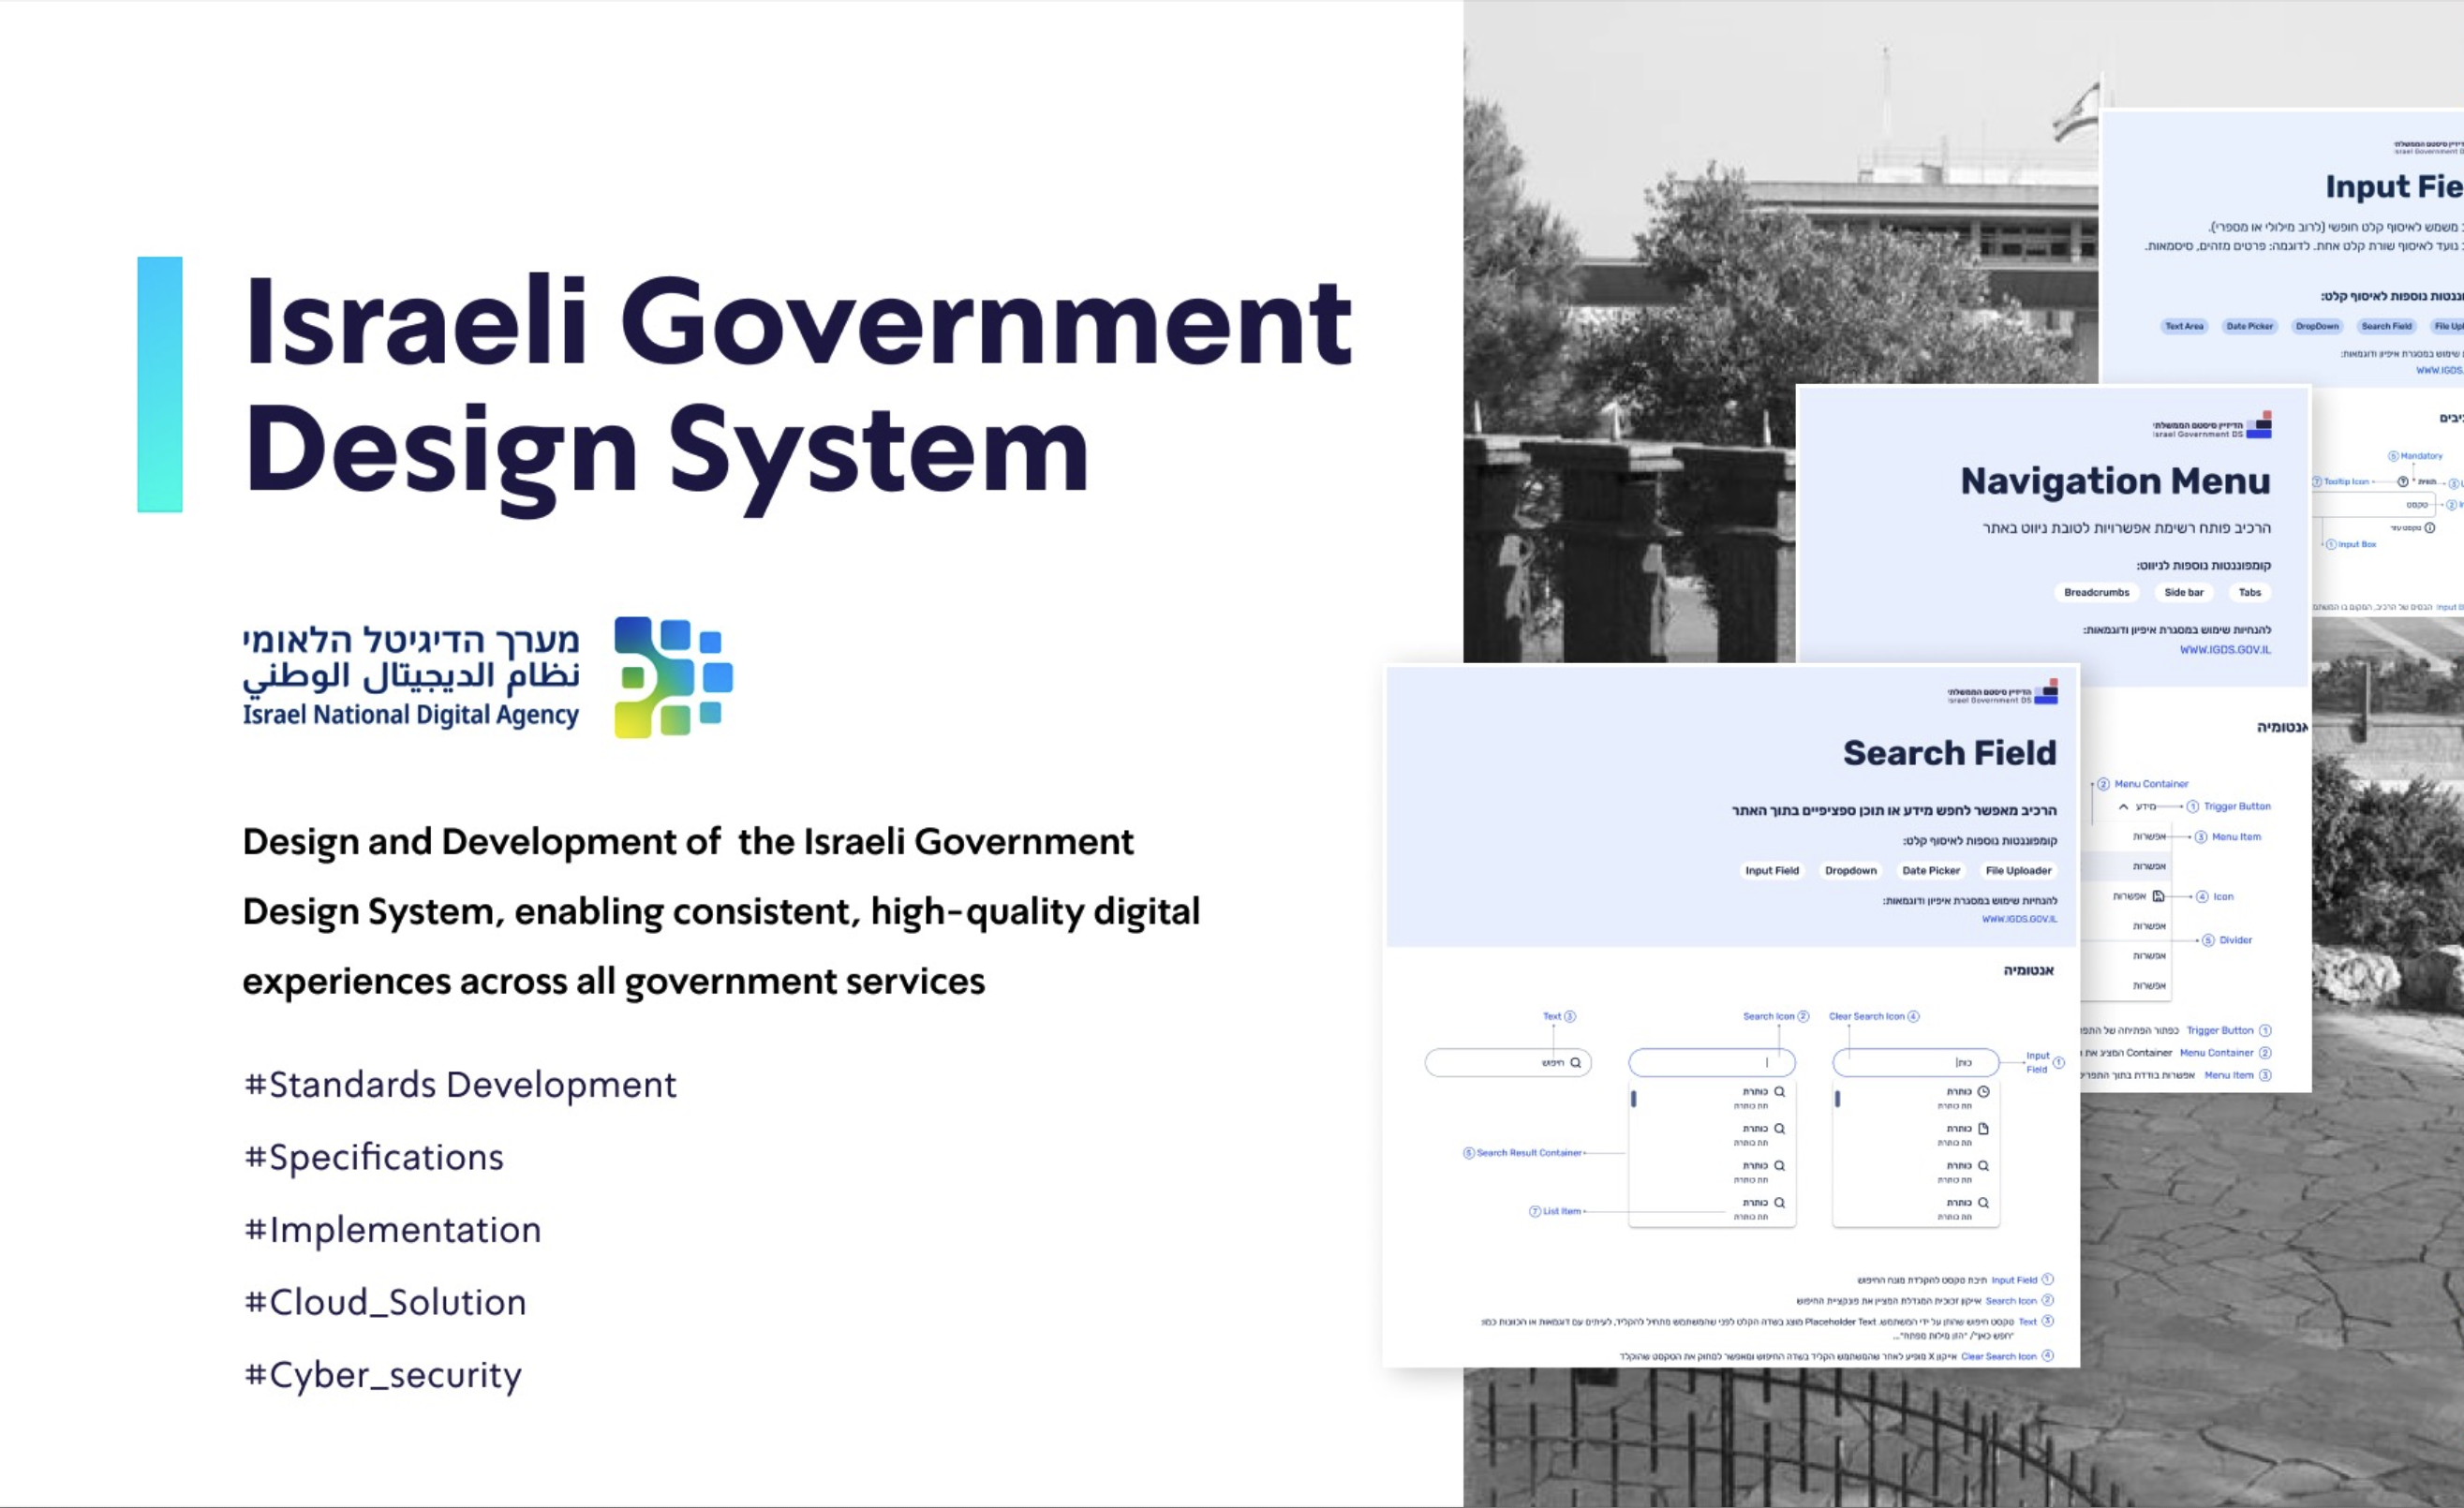Click the '#Standards Development' hashtag
This screenshot has width=2464, height=1508.
pyautogui.click(x=460, y=1085)
